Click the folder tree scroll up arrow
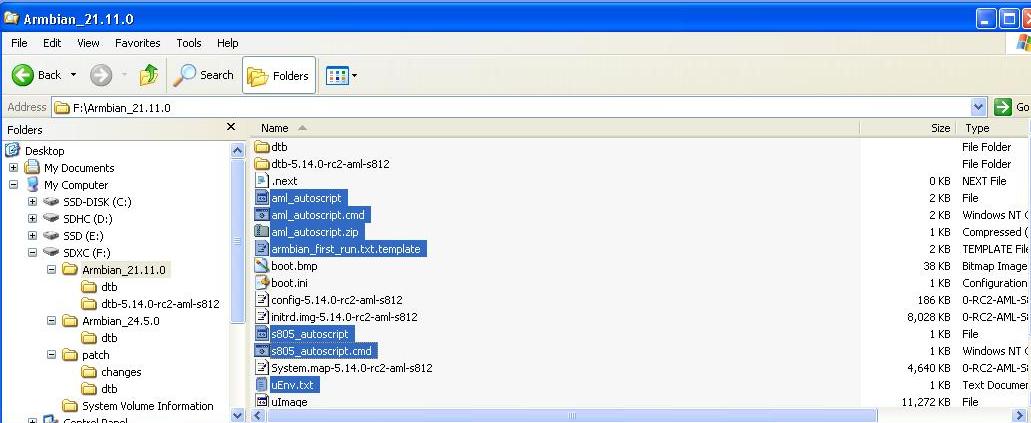Screen dimensions: 1031x423 tap(237, 150)
